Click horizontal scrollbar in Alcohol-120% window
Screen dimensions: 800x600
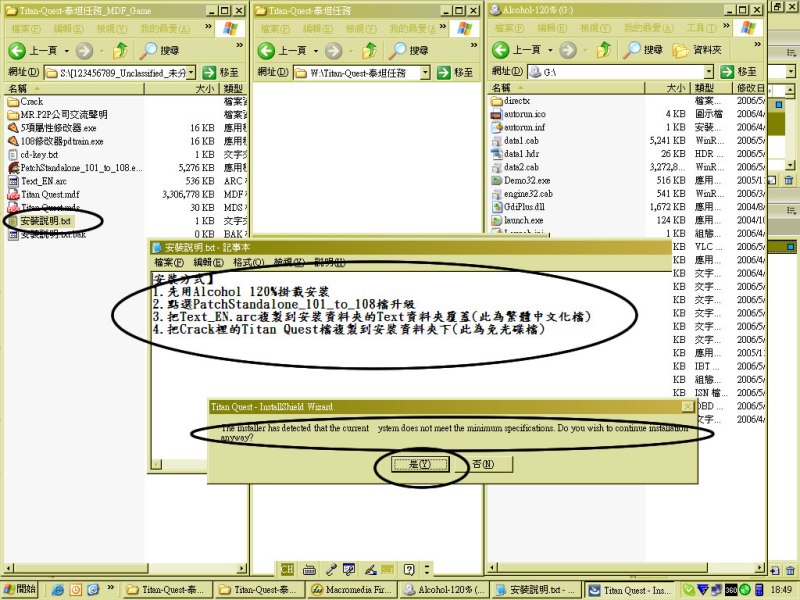click(627, 567)
